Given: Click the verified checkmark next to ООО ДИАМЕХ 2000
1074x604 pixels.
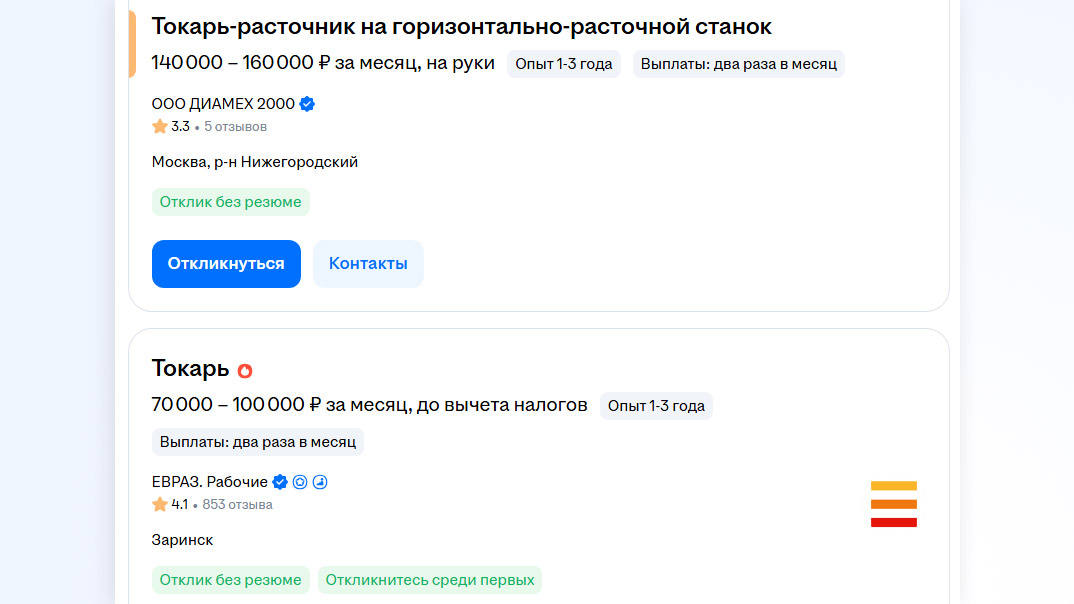Looking at the screenshot, I should [308, 104].
